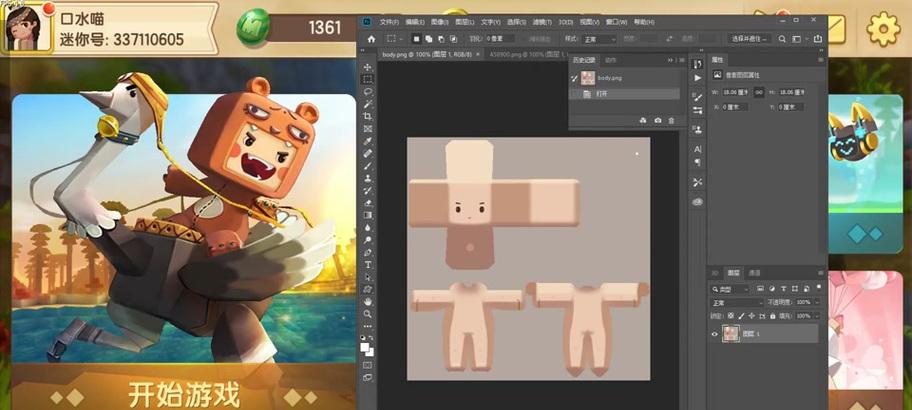This screenshot has width=912, height=410.
Task: Open the Image menu
Action: (x=440, y=22)
